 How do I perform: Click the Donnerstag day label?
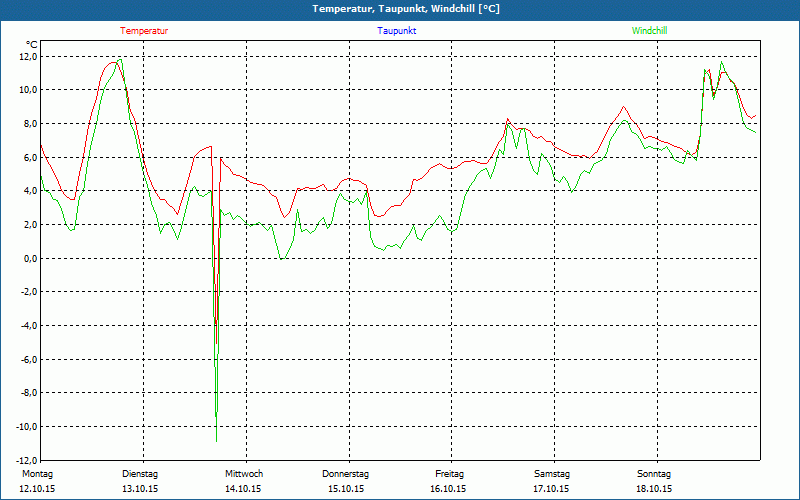point(345,474)
